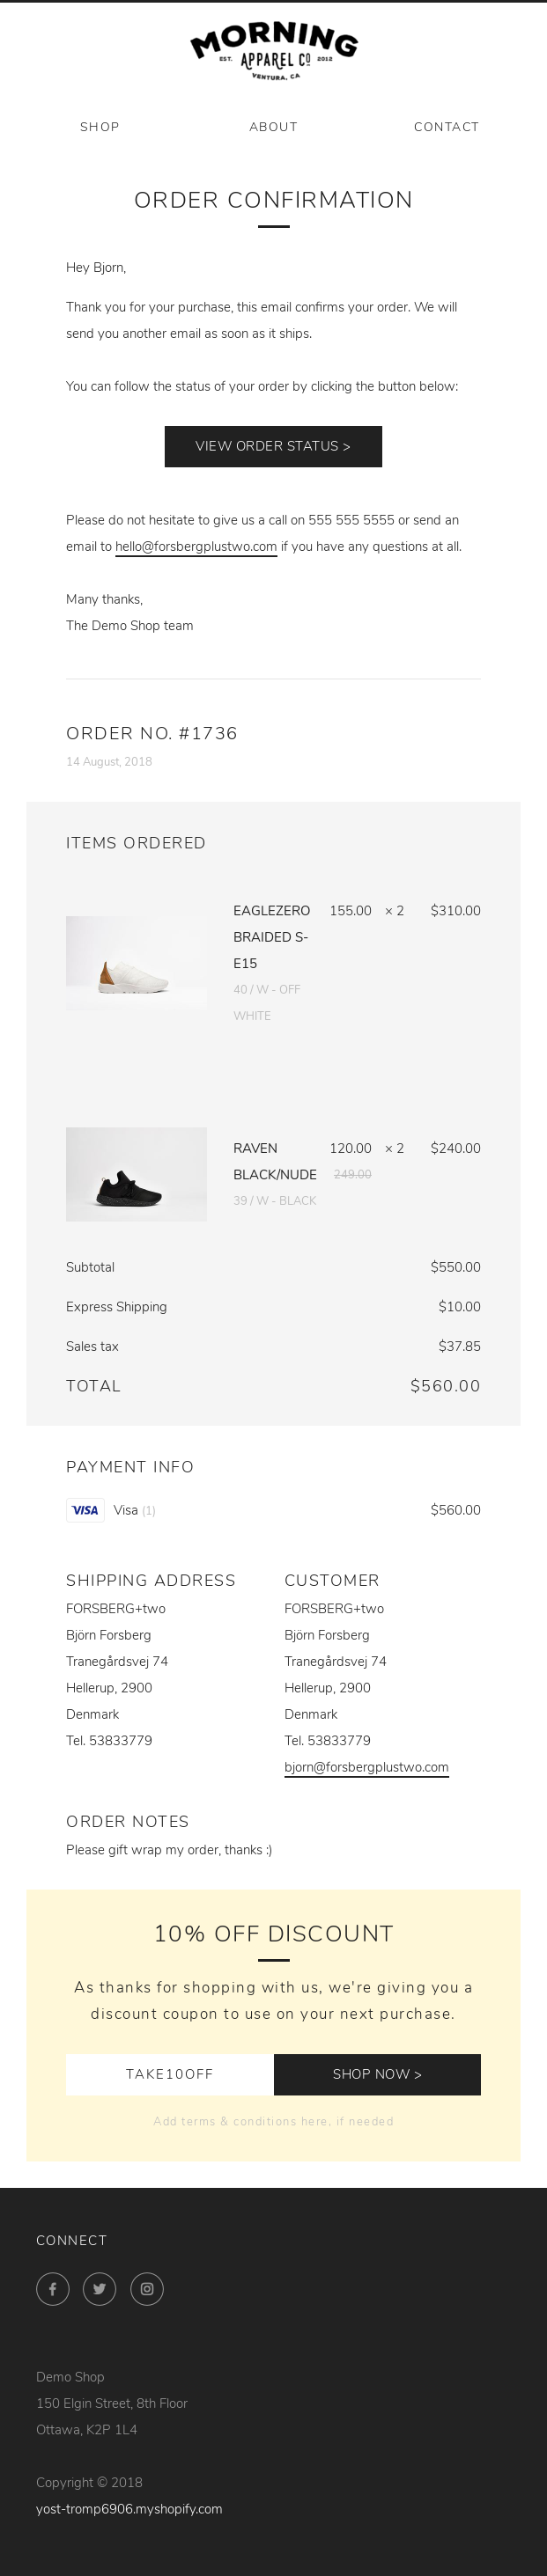
Task: Open the Facebook social icon
Action: pyautogui.click(x=53, y=2289)
